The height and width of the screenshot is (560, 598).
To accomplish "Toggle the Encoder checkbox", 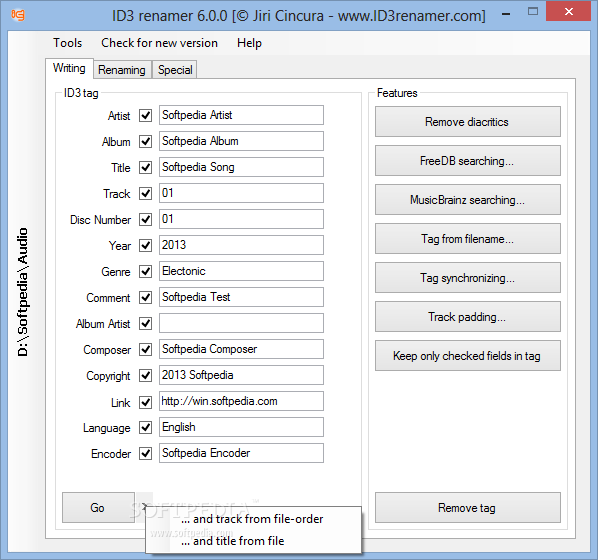I will pos(145,453).
